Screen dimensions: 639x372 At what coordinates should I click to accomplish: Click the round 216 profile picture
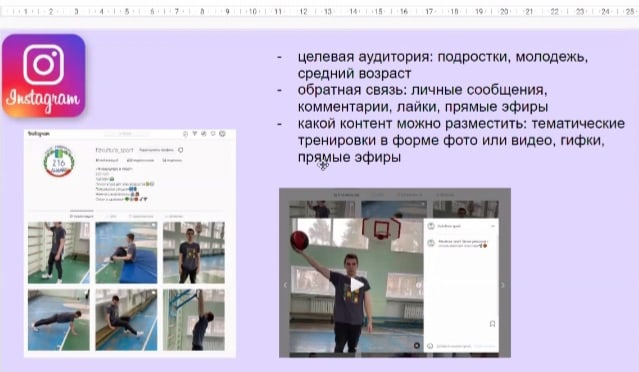tap(59, 161)
